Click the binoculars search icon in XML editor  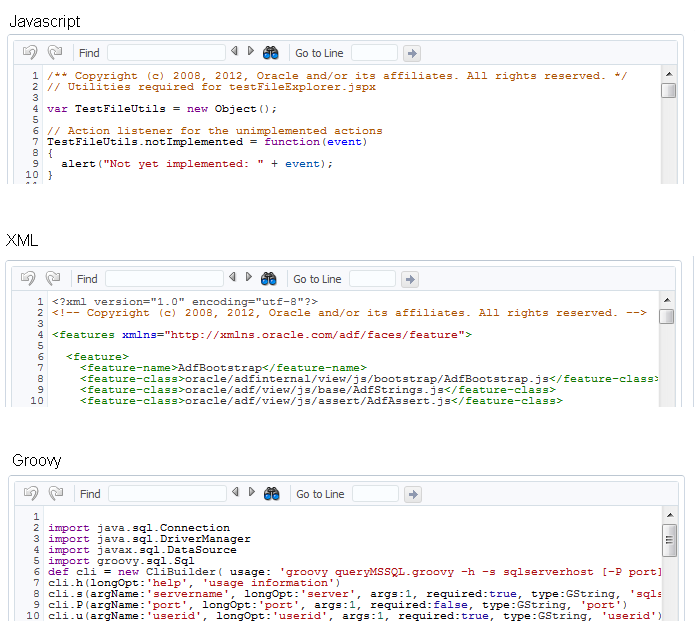(269, 279)
